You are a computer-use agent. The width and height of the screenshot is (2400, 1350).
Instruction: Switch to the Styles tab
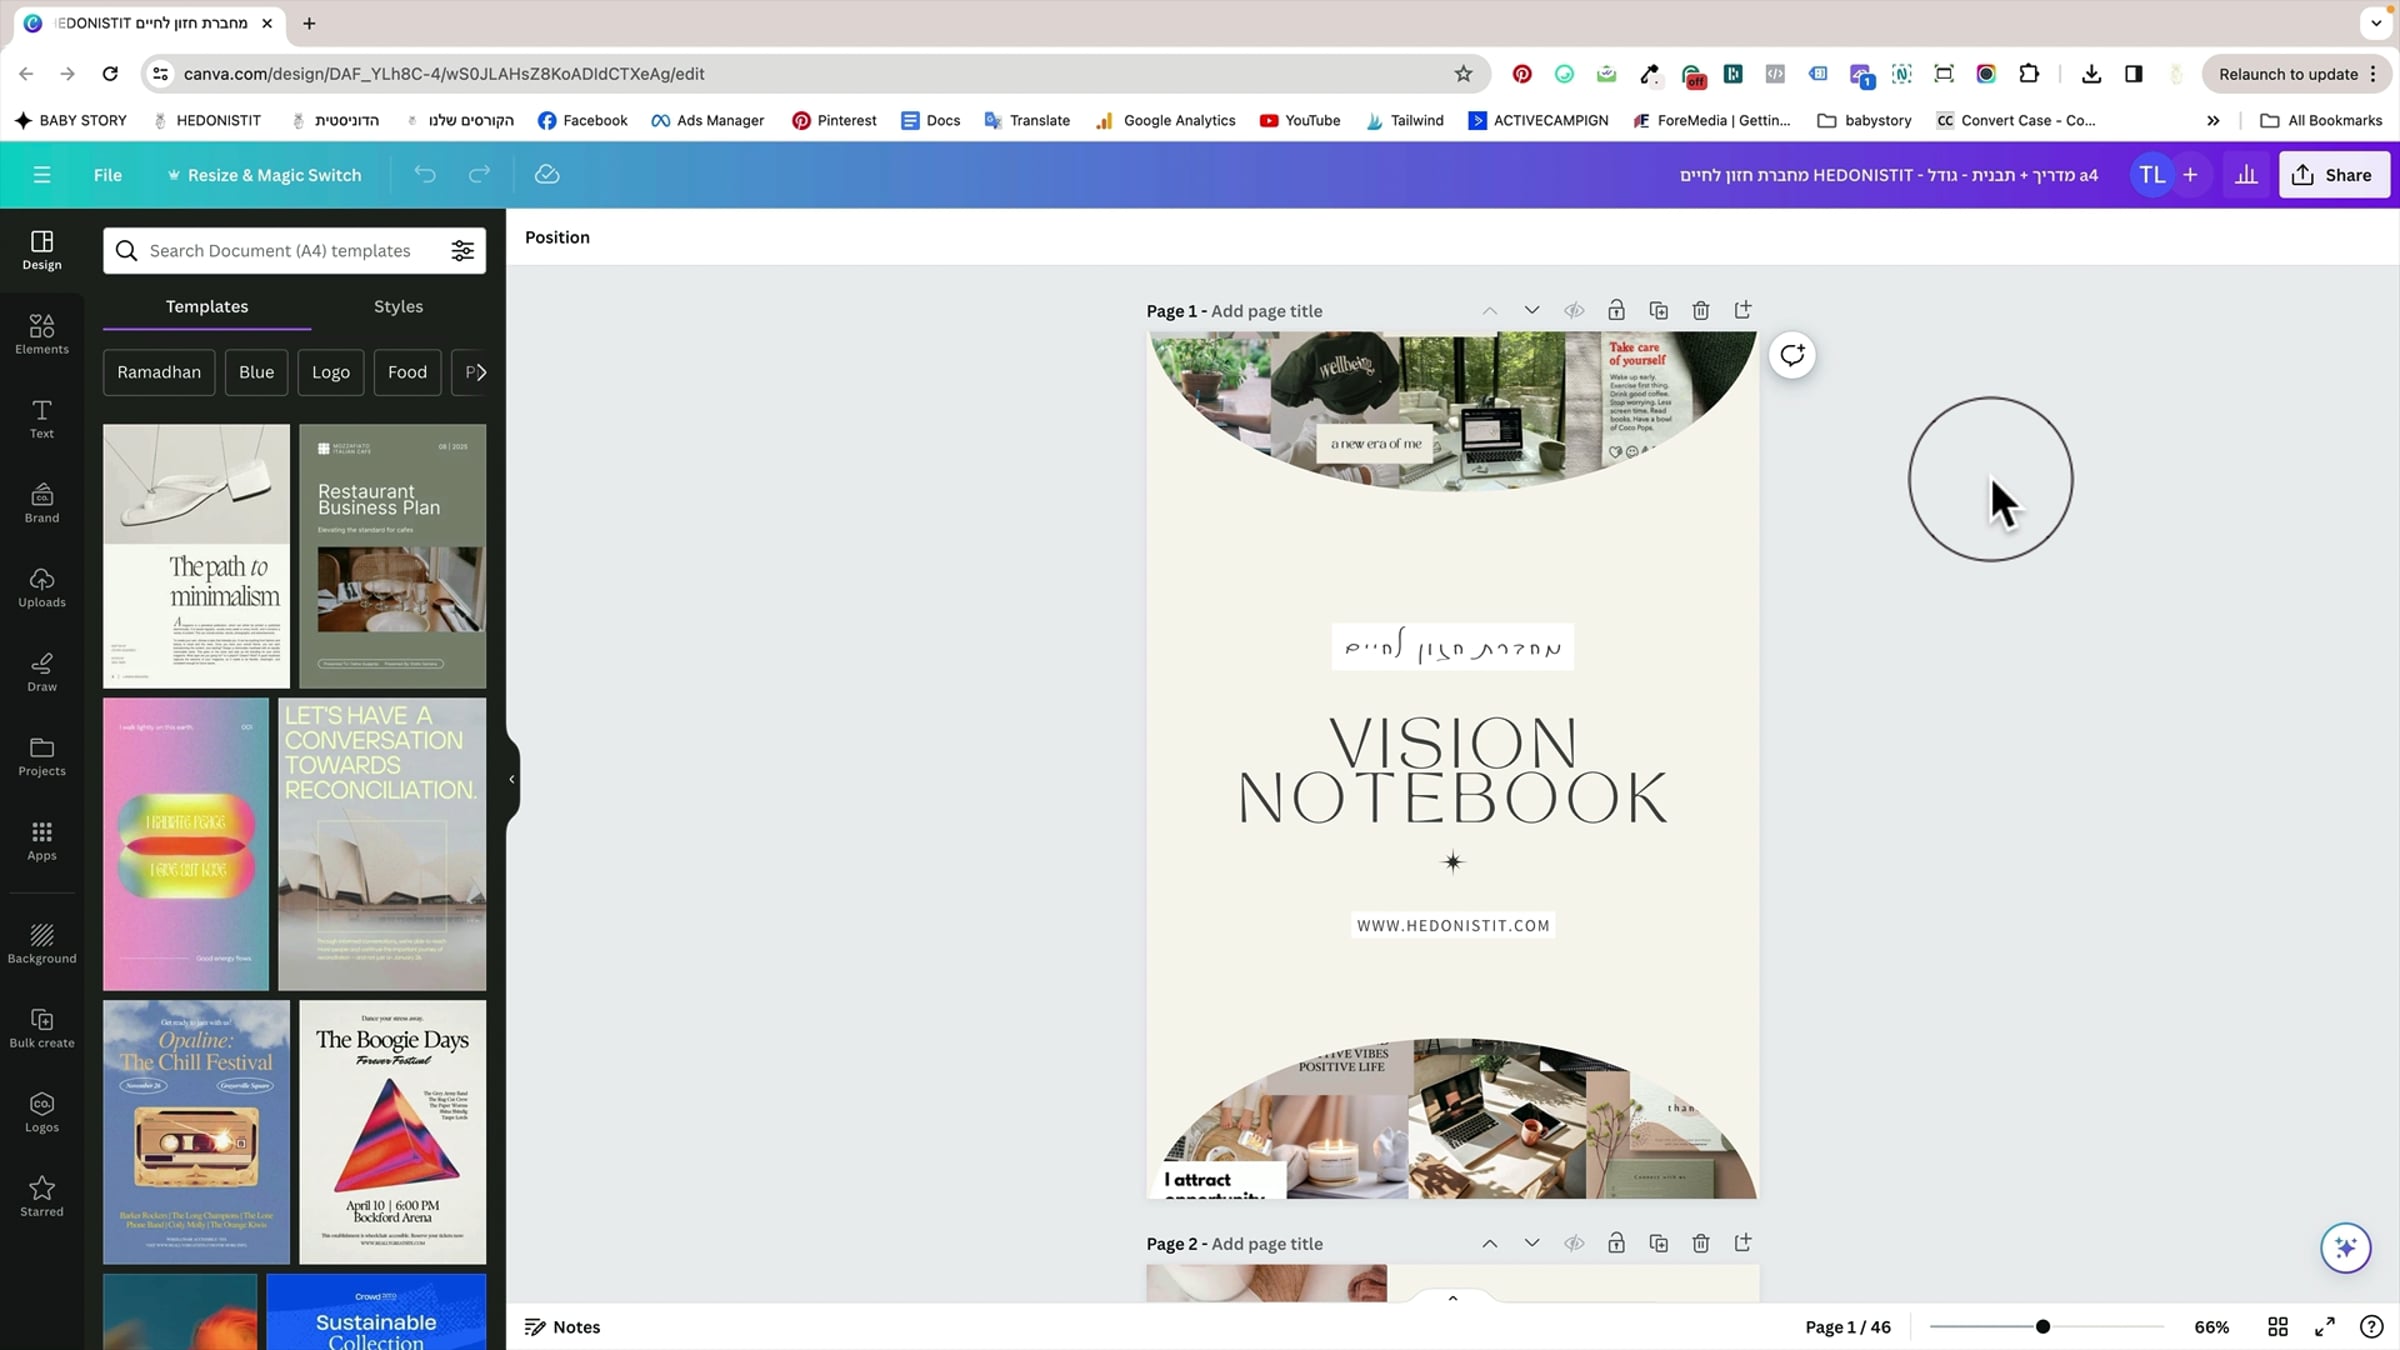click(x=398, y=307)
